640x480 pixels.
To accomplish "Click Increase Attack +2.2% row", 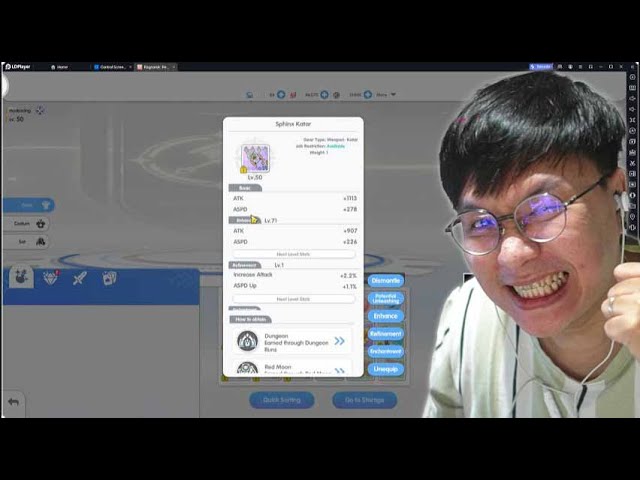I will [x=294, y=275].
